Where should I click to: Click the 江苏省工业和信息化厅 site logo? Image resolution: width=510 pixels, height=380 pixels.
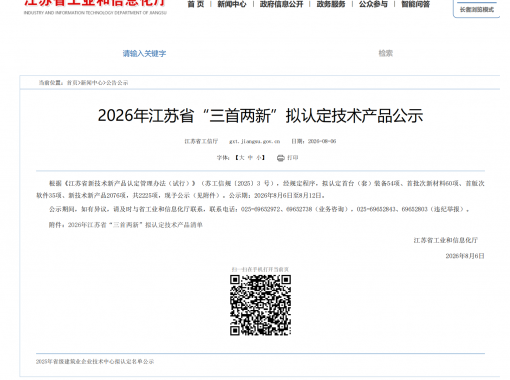[95, 7]
